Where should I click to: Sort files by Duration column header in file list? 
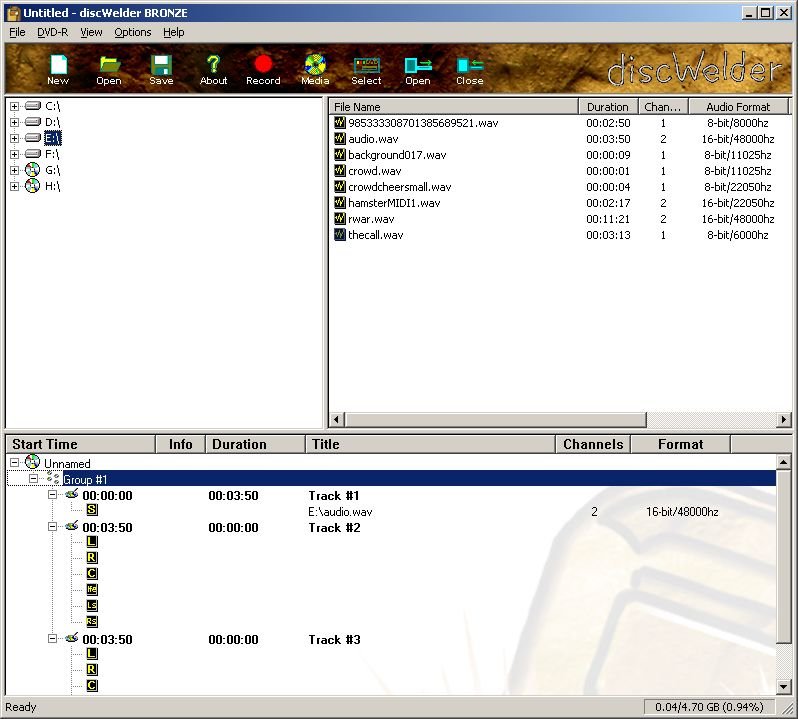pos(608,107)
